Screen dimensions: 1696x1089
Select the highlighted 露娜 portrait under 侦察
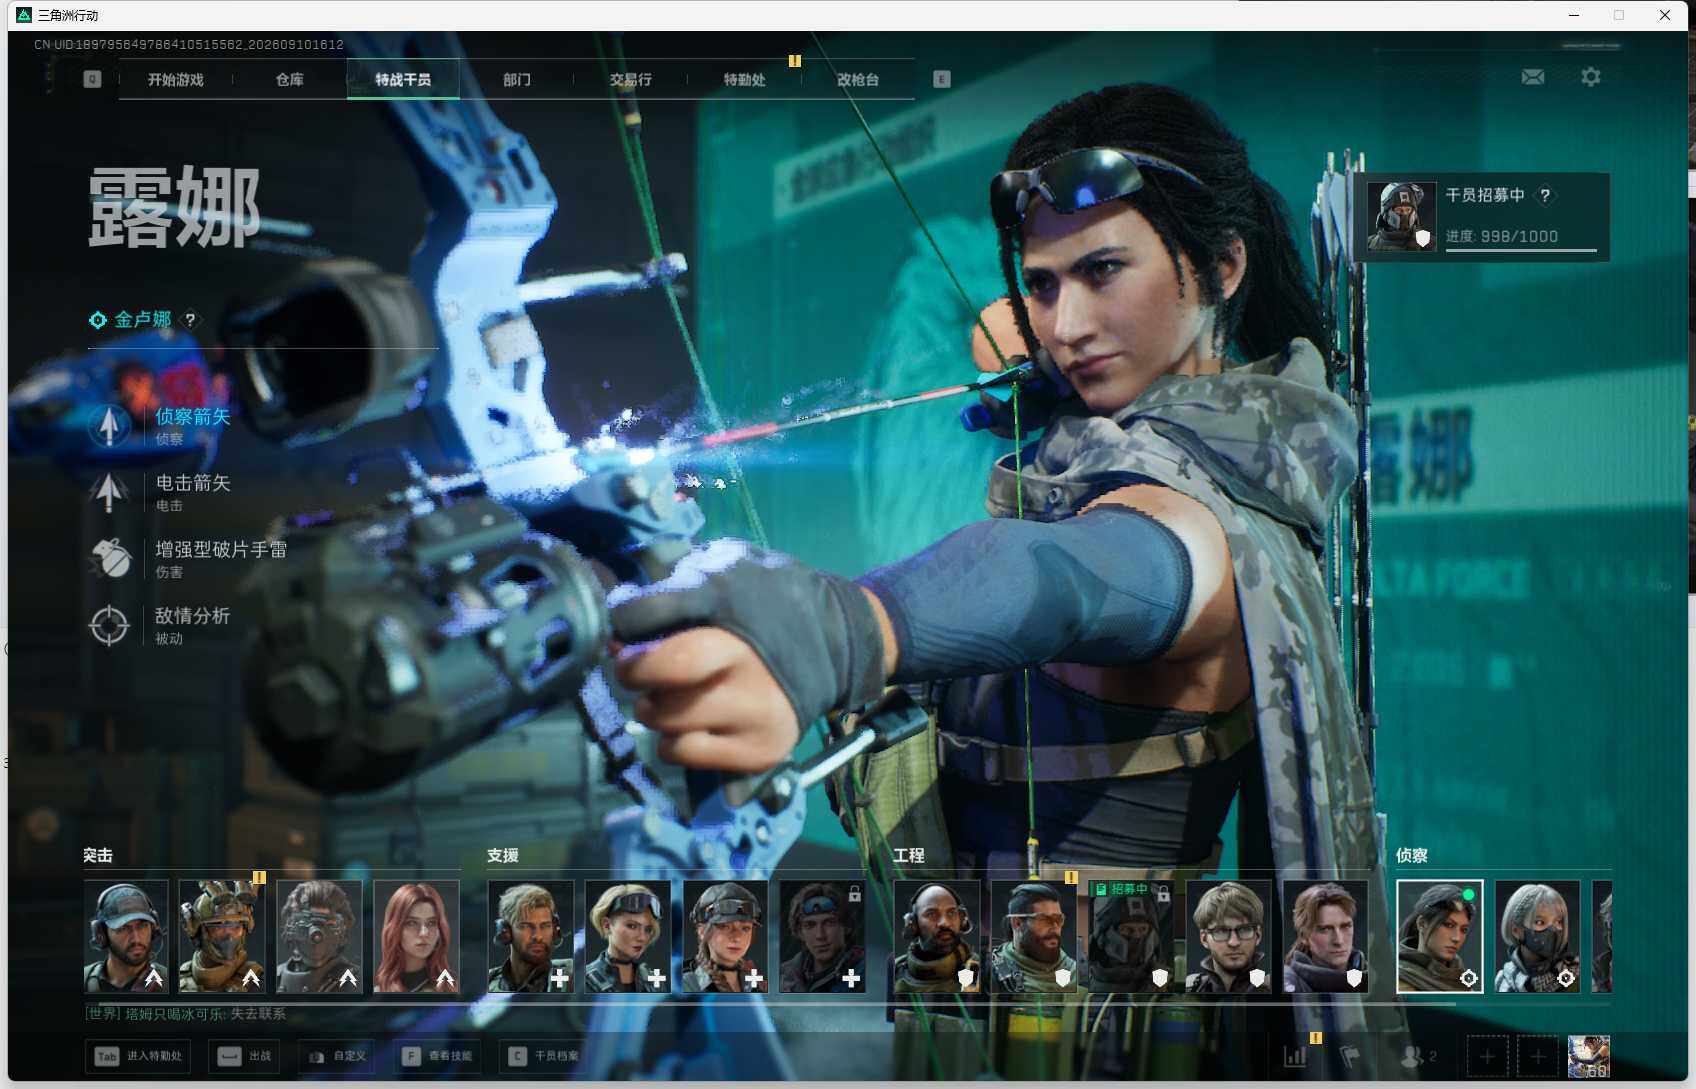click(1439, 936)
